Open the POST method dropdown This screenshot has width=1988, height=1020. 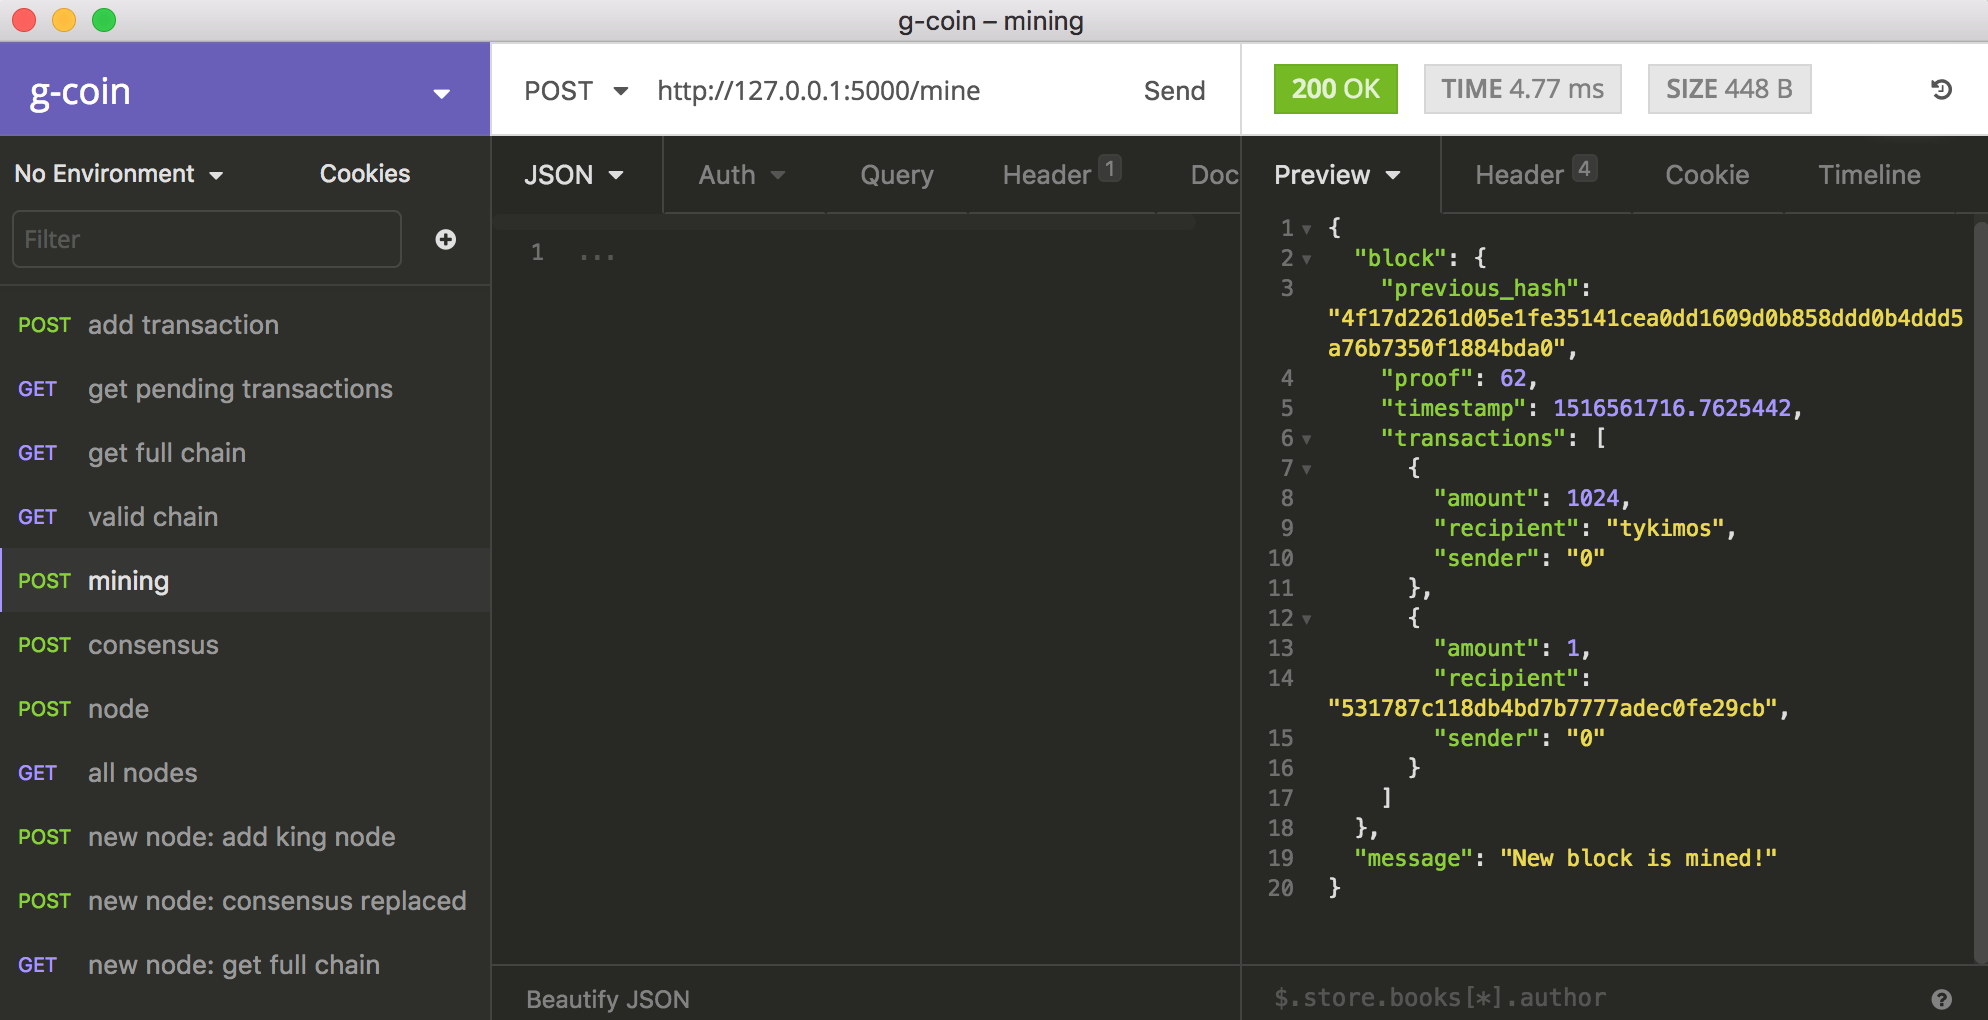pos(576,91)
